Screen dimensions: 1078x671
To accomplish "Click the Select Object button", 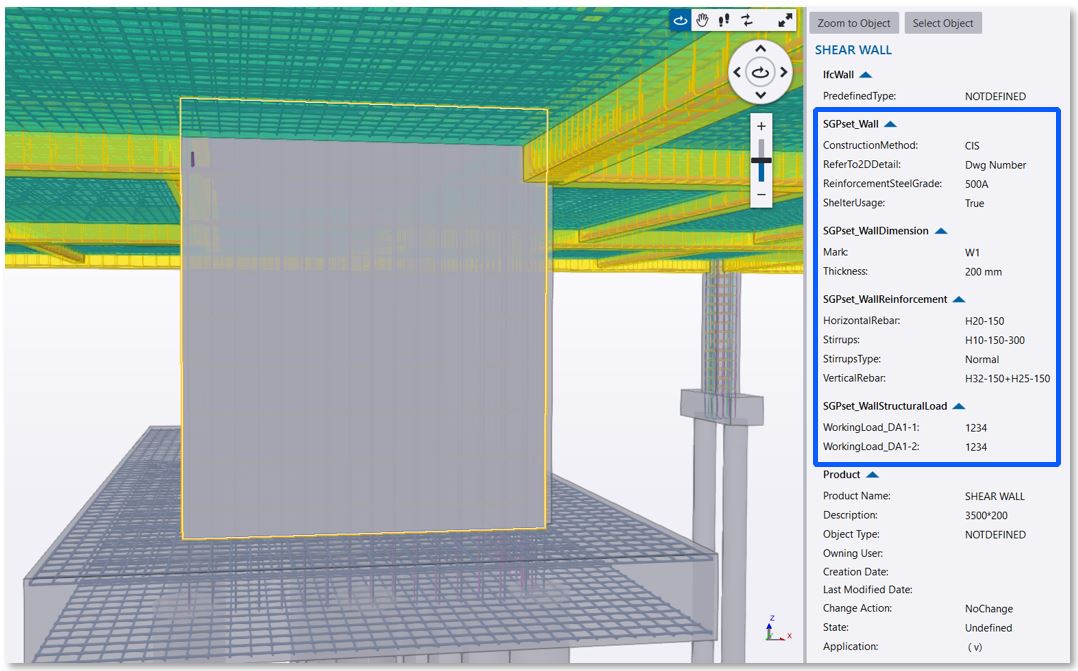I will click(x=942, y=23).
